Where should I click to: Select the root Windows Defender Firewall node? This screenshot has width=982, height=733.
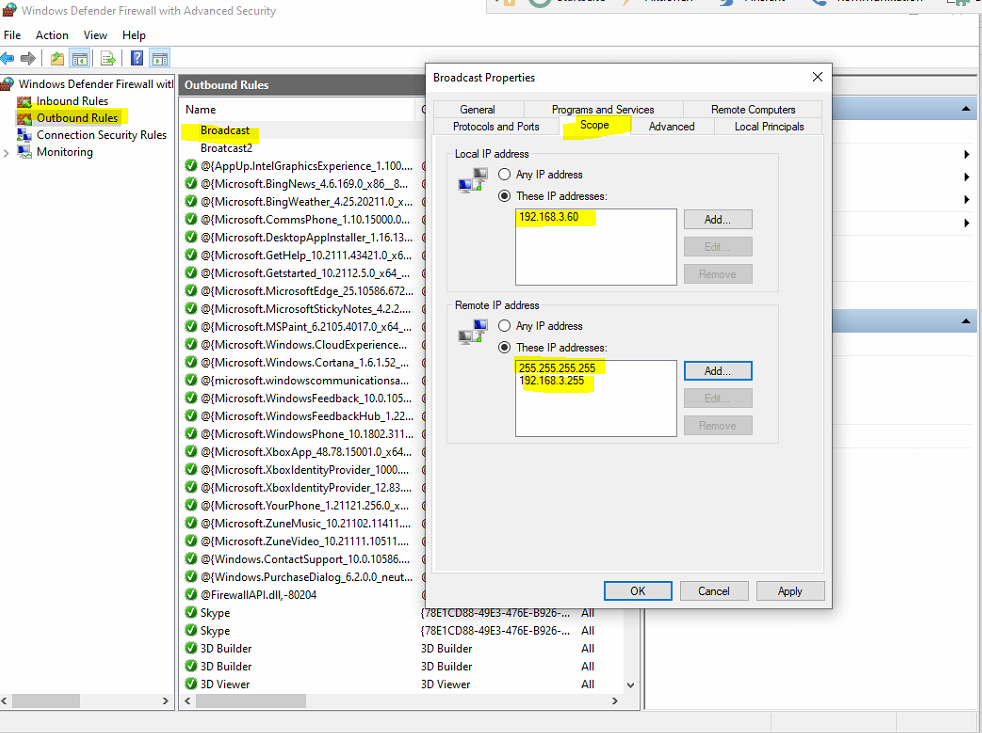tap(95, 84)
